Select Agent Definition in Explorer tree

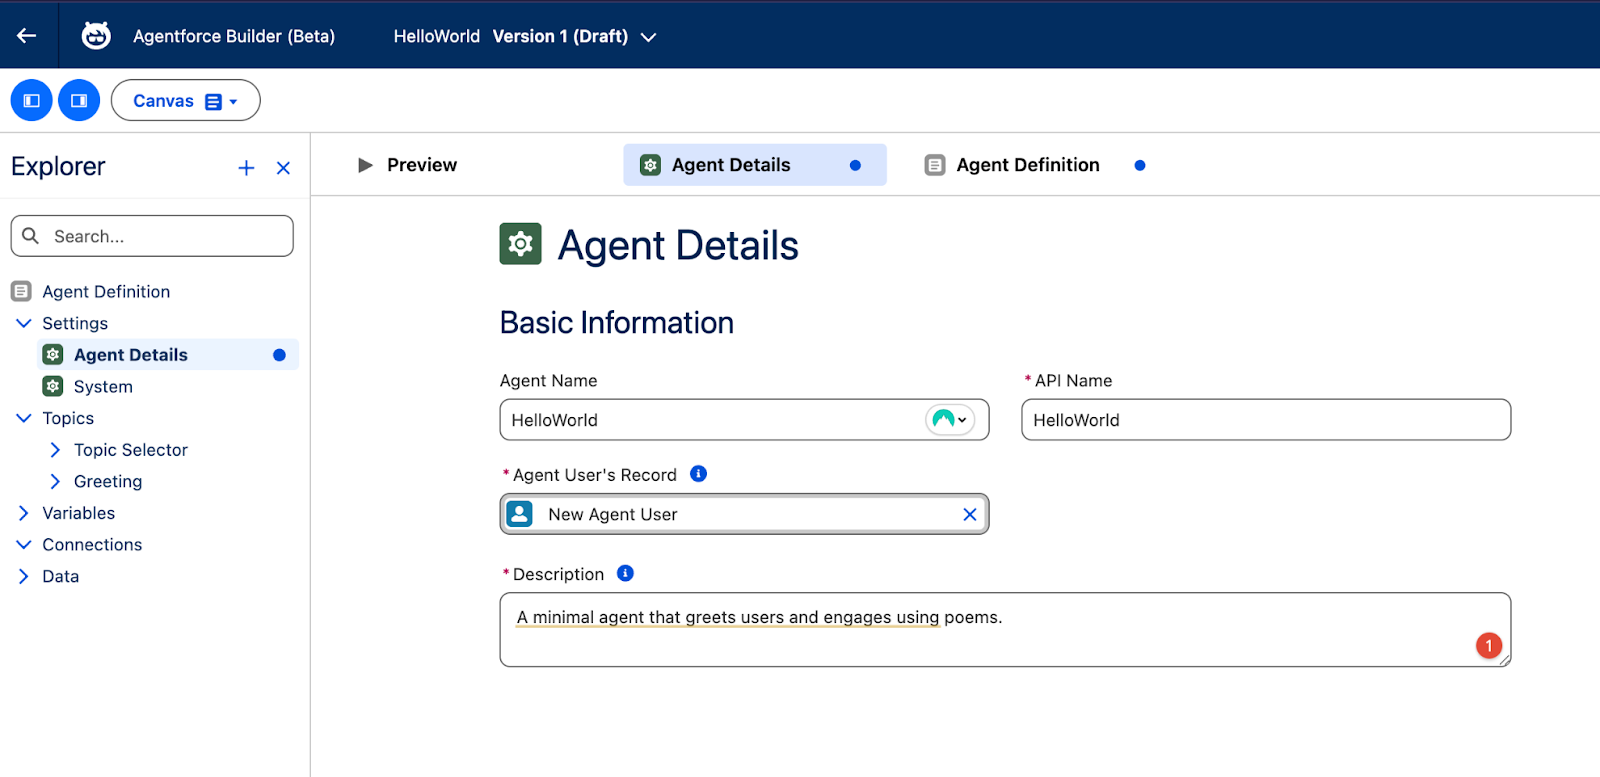tap(106, 292)
